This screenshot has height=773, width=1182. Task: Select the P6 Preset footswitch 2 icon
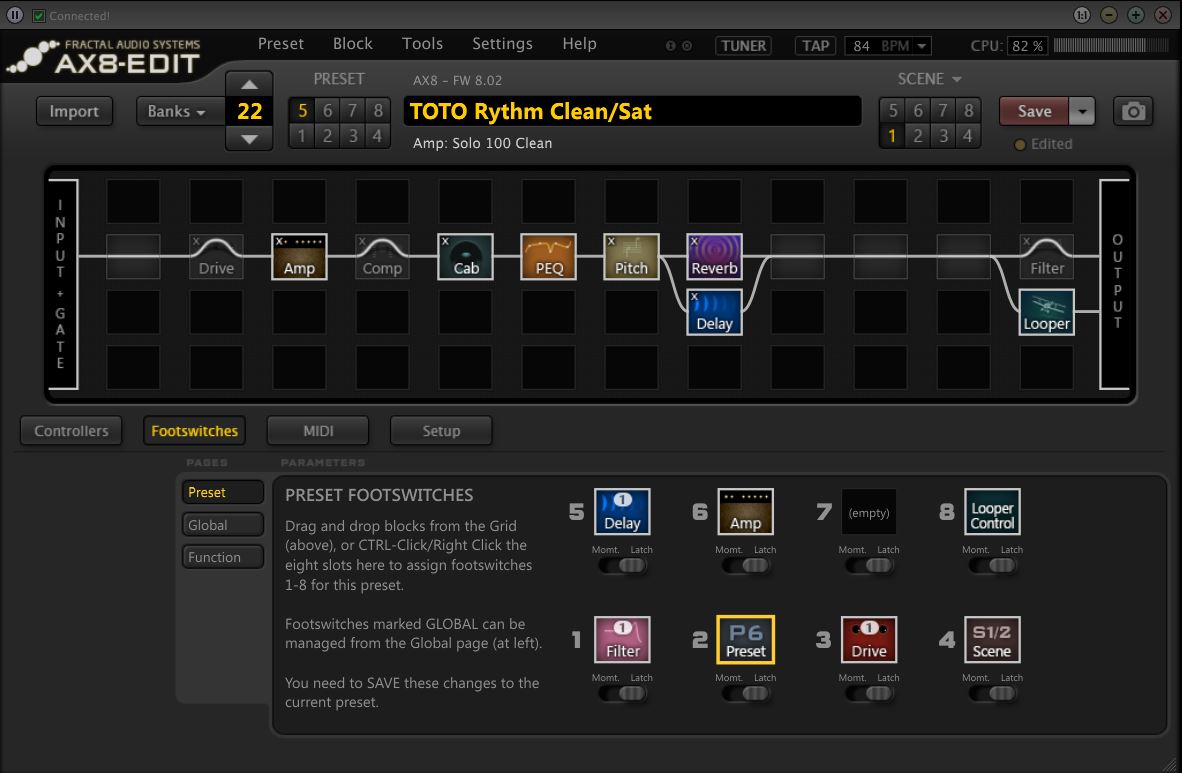(x=745, y=639)
